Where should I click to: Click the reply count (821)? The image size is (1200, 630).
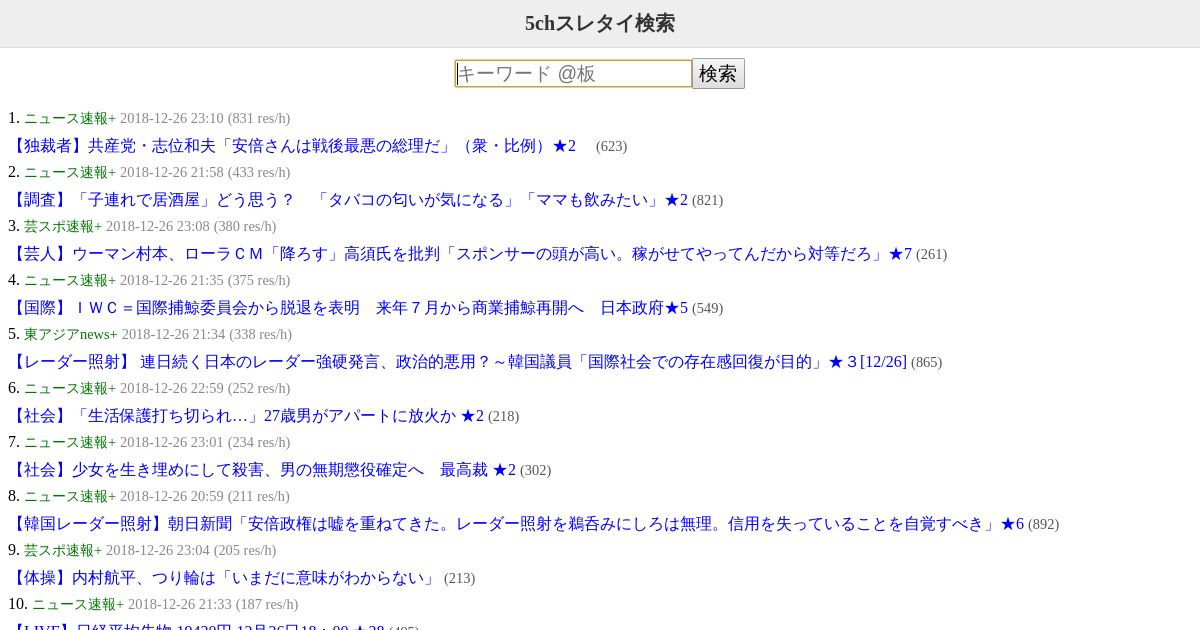(708, 200)
